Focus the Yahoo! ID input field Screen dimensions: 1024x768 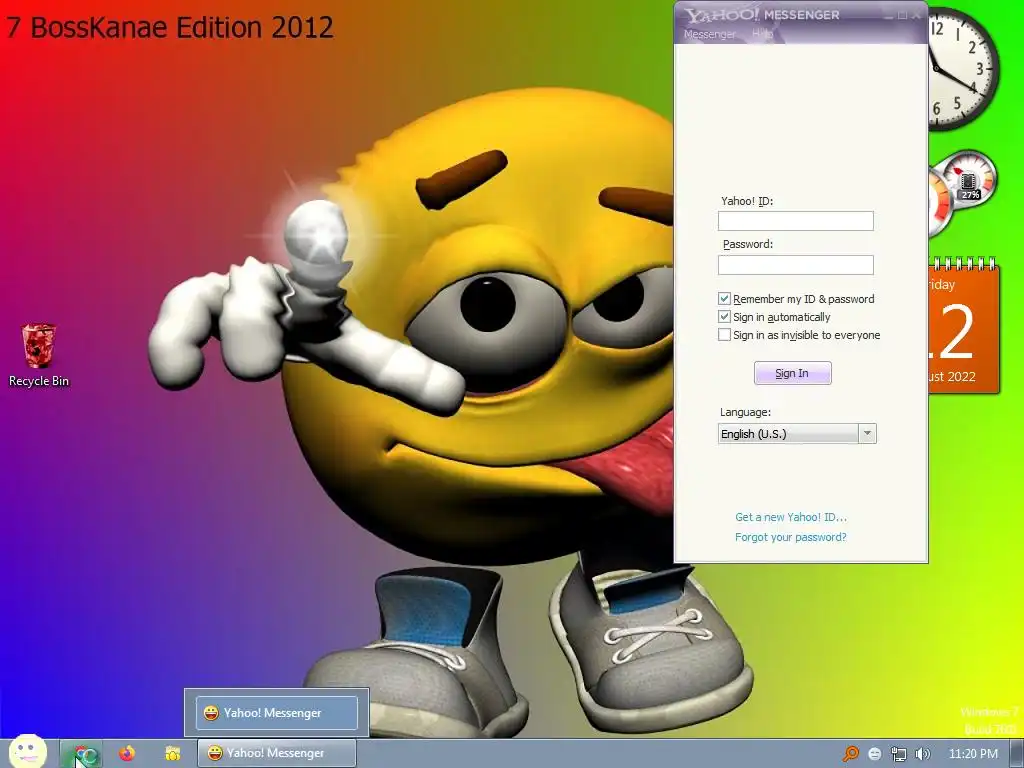(795, 221)
